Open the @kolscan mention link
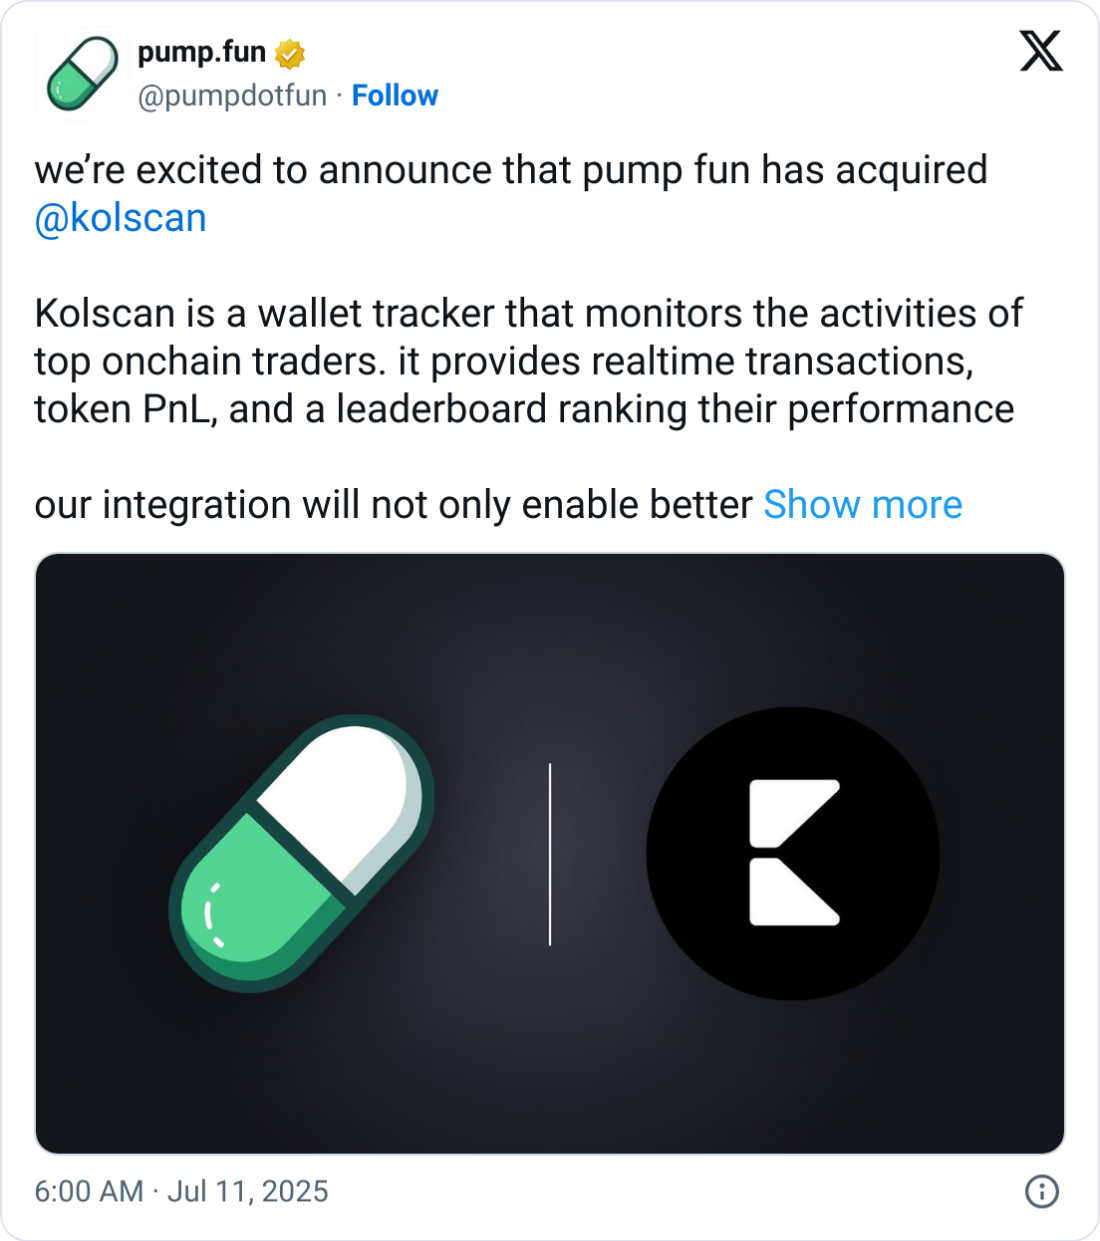Viewport: 1100px width, 1241px height. pos(121,218)
